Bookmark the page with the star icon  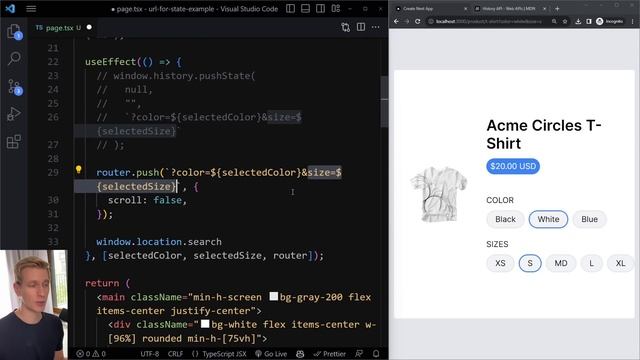click(x=565, y=21)
